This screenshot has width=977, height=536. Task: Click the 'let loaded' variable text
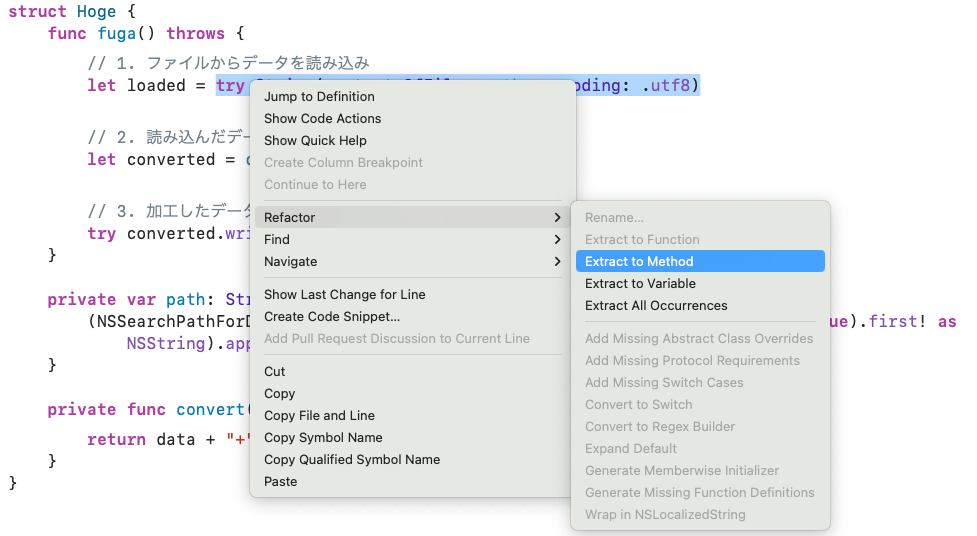(x=136, y=85)
